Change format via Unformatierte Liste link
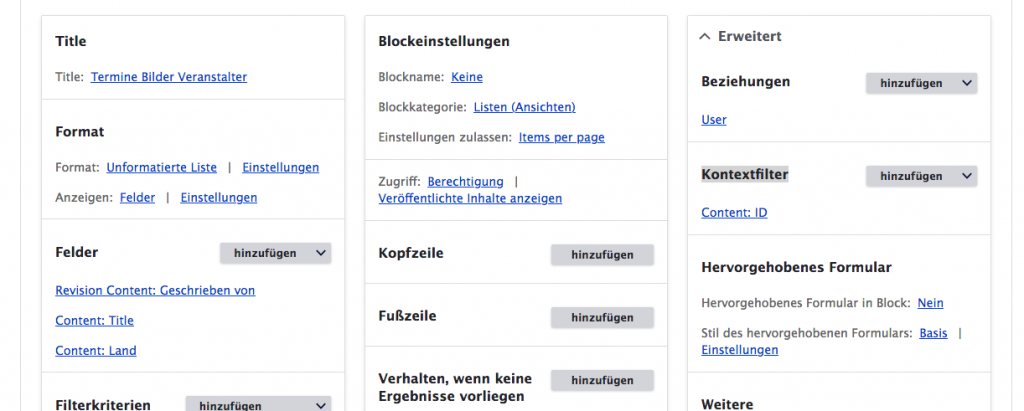The image size is (1024, 411). (162, 167)
